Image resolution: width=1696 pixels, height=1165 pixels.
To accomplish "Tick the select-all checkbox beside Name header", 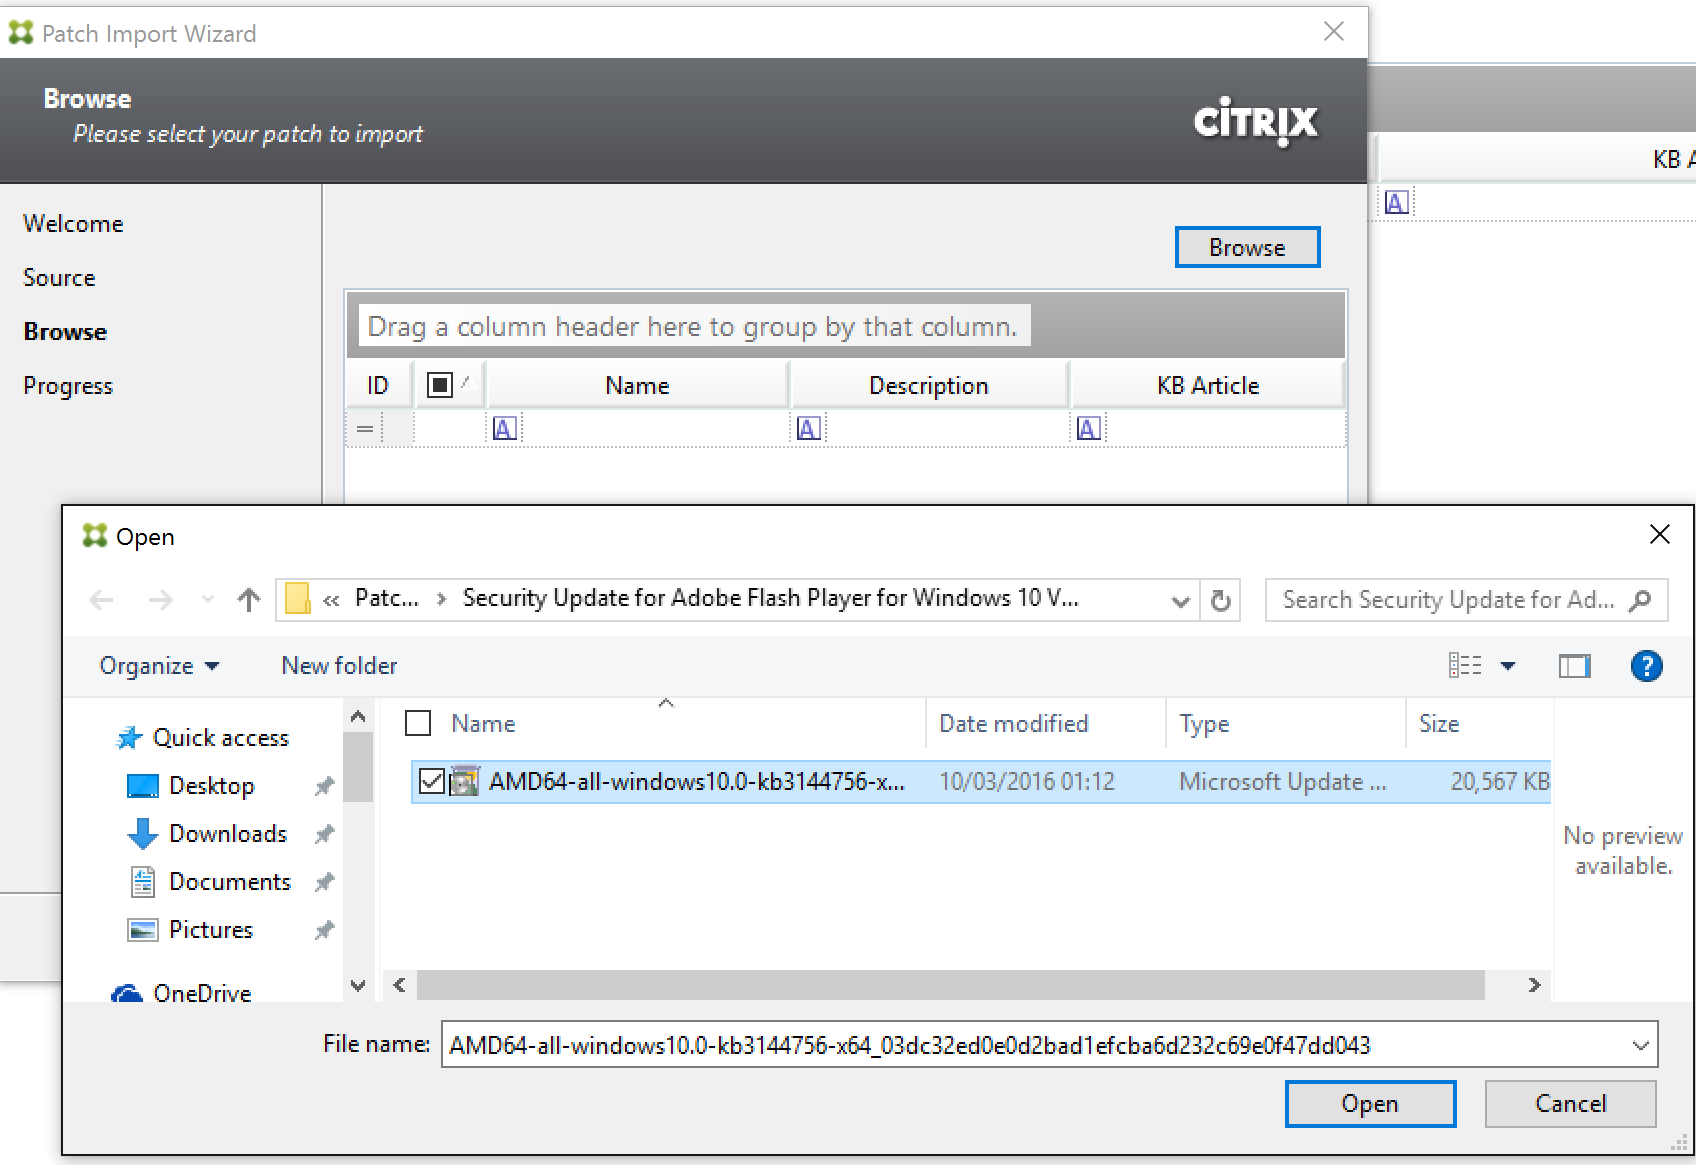I will (x=418, y=723).
